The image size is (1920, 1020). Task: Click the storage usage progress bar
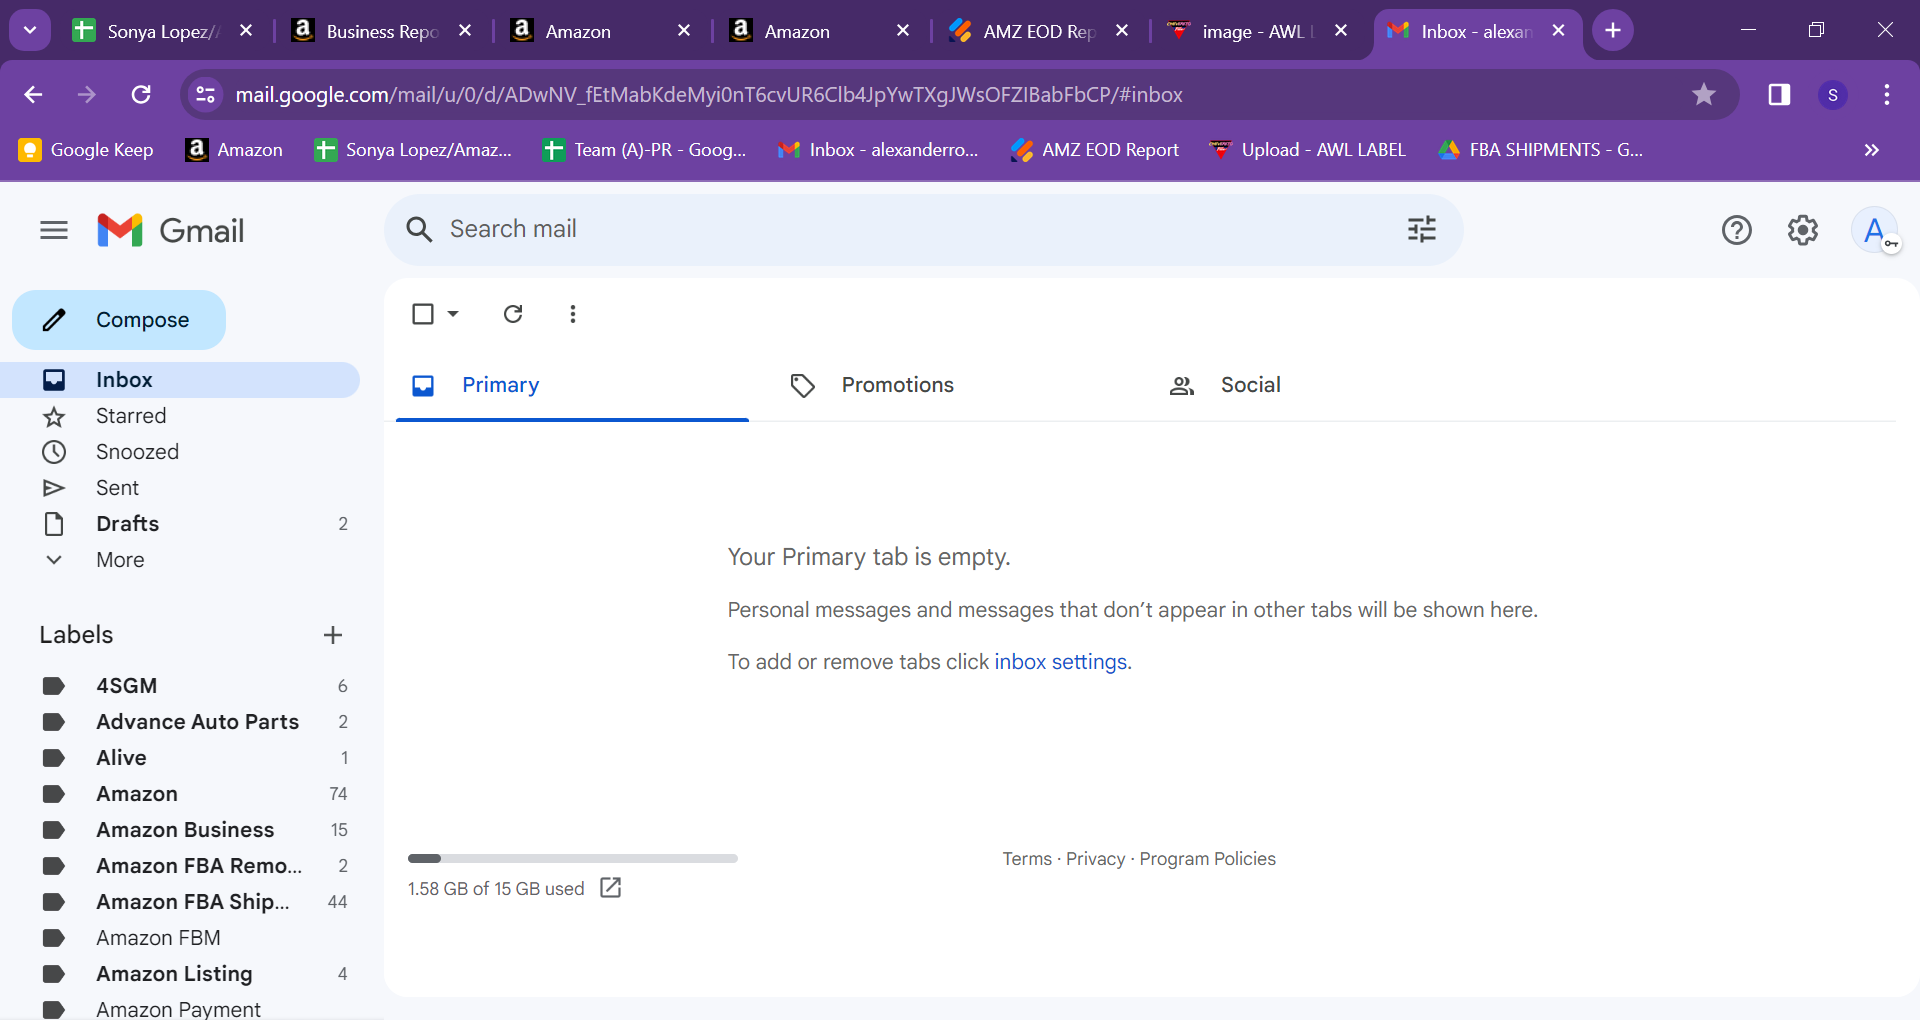(572, 858)
